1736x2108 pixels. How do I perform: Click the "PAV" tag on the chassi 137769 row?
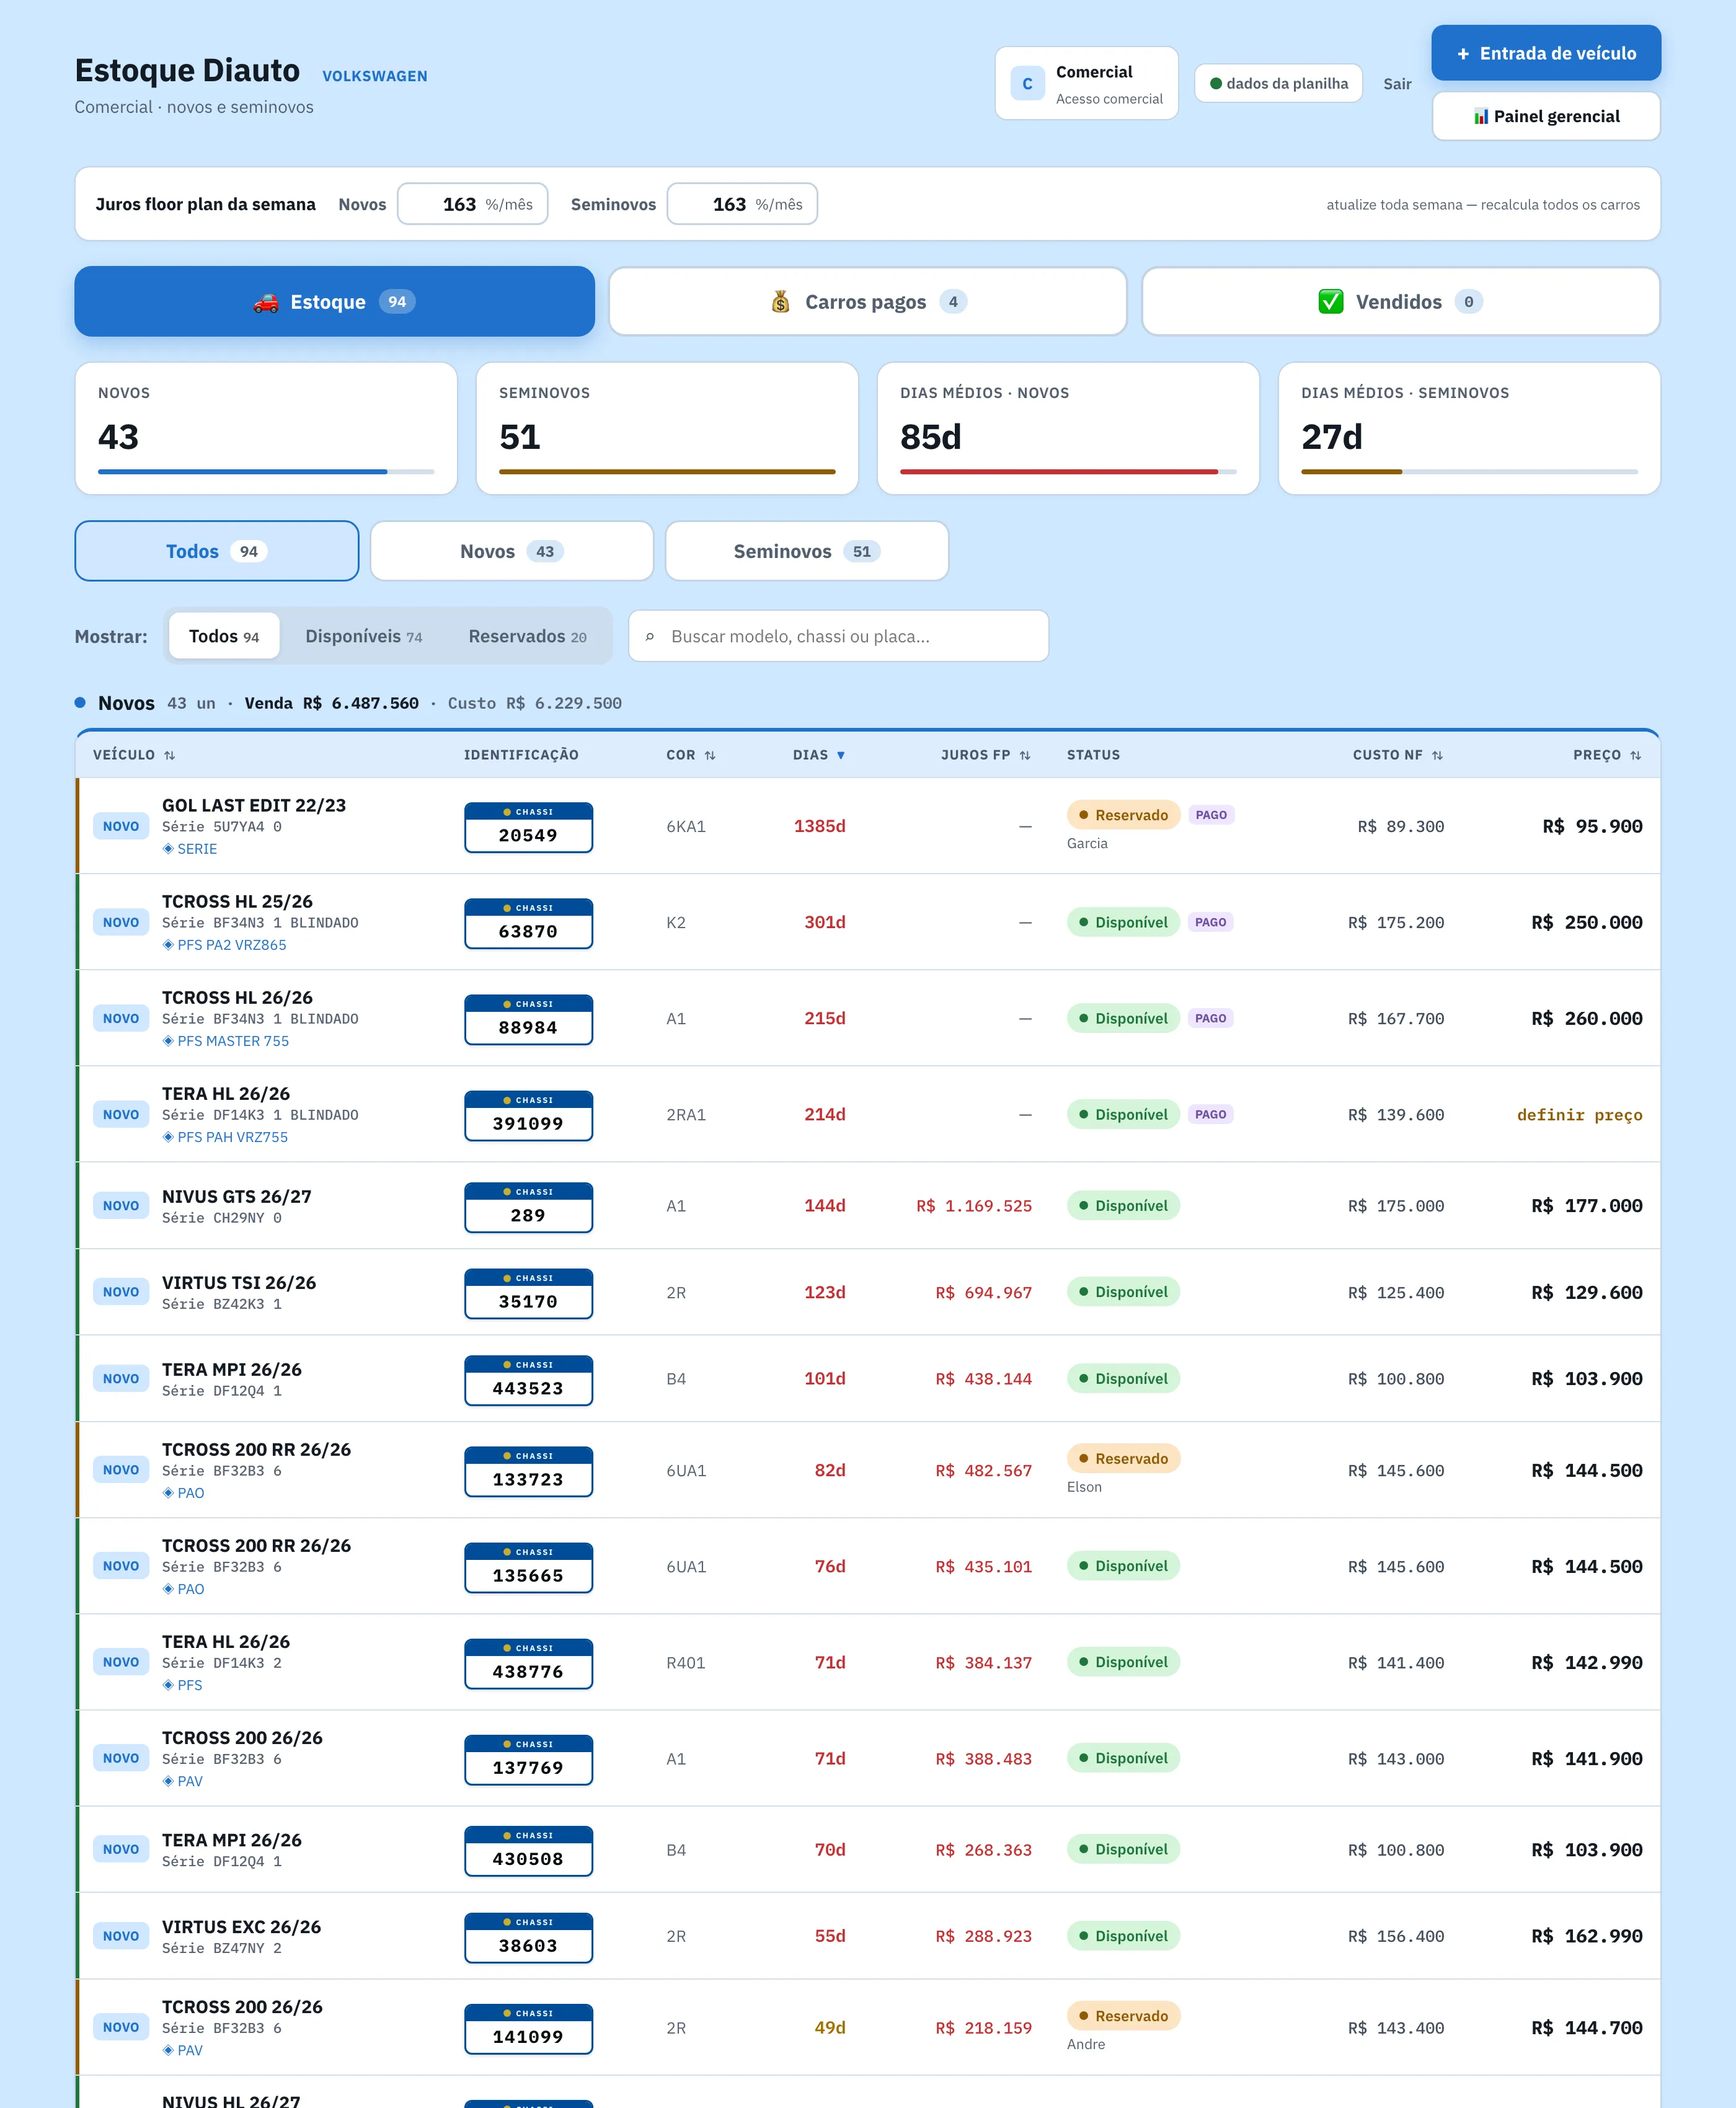click(183, 1781)
